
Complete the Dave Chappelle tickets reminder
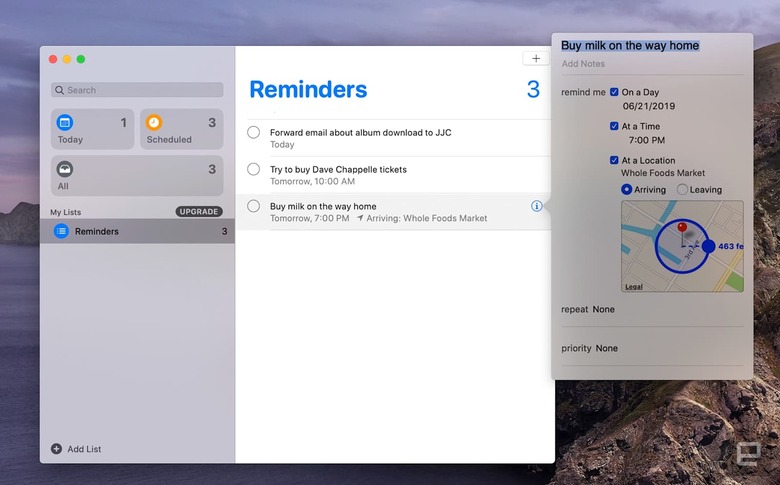pyautogui.click(x=253, y=169)
